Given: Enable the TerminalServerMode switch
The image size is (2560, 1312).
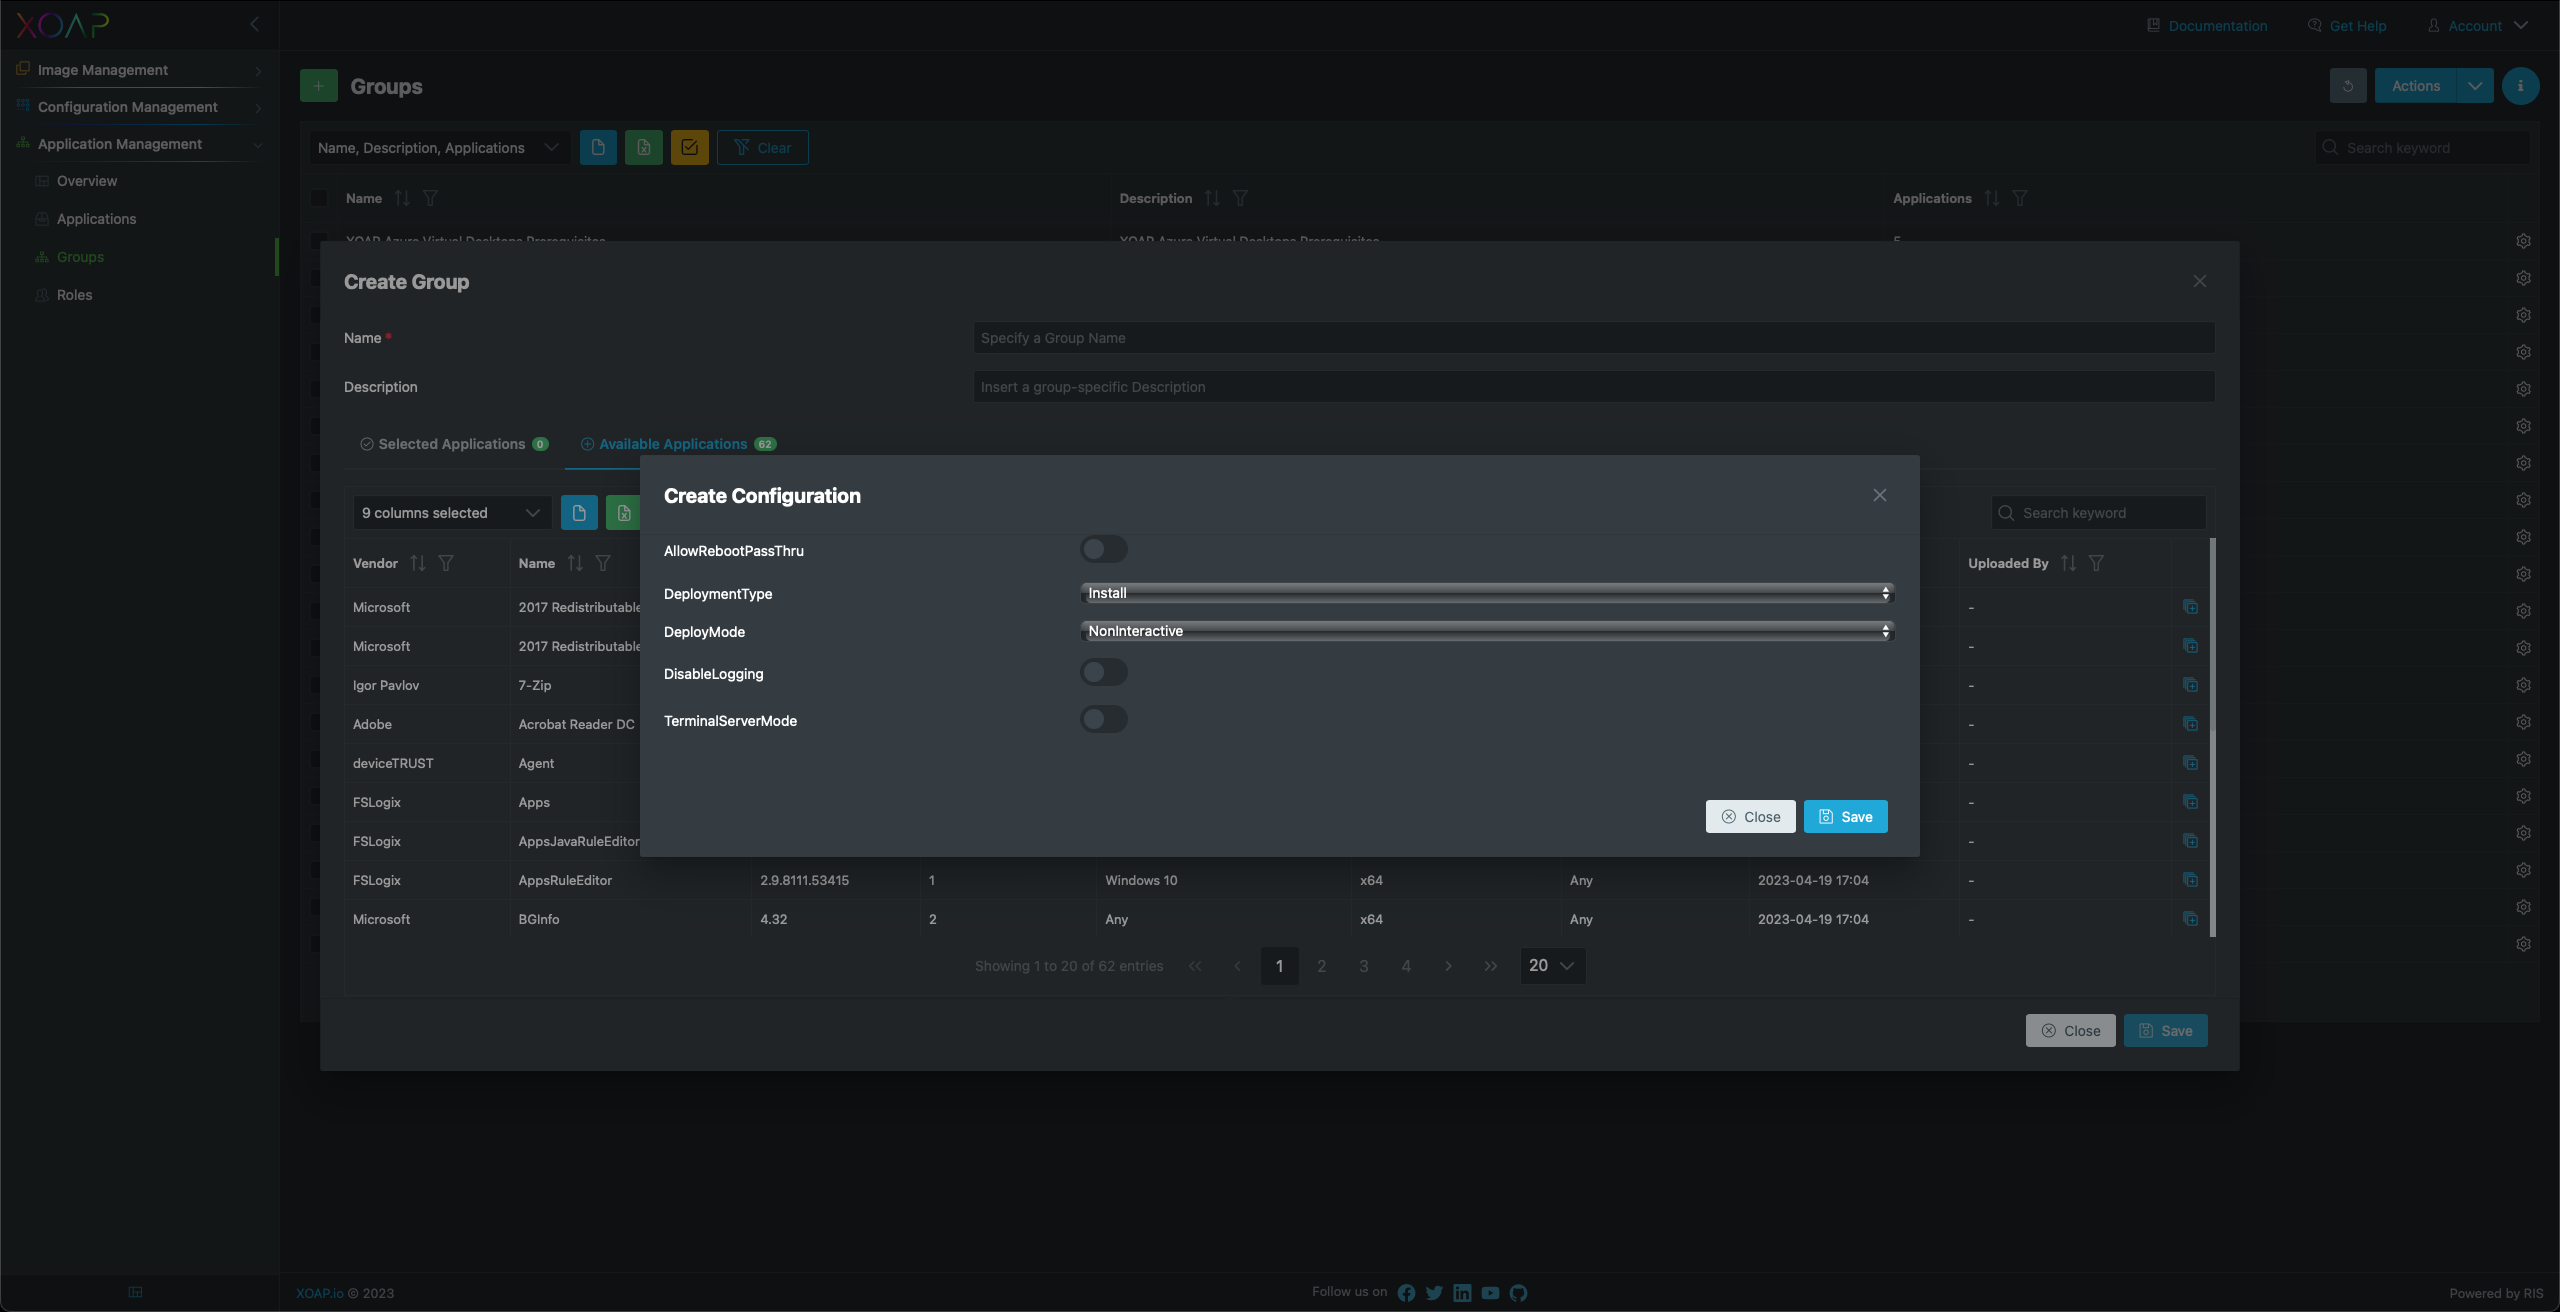Looking at the screenshot, I should (x=1103, y=719).
